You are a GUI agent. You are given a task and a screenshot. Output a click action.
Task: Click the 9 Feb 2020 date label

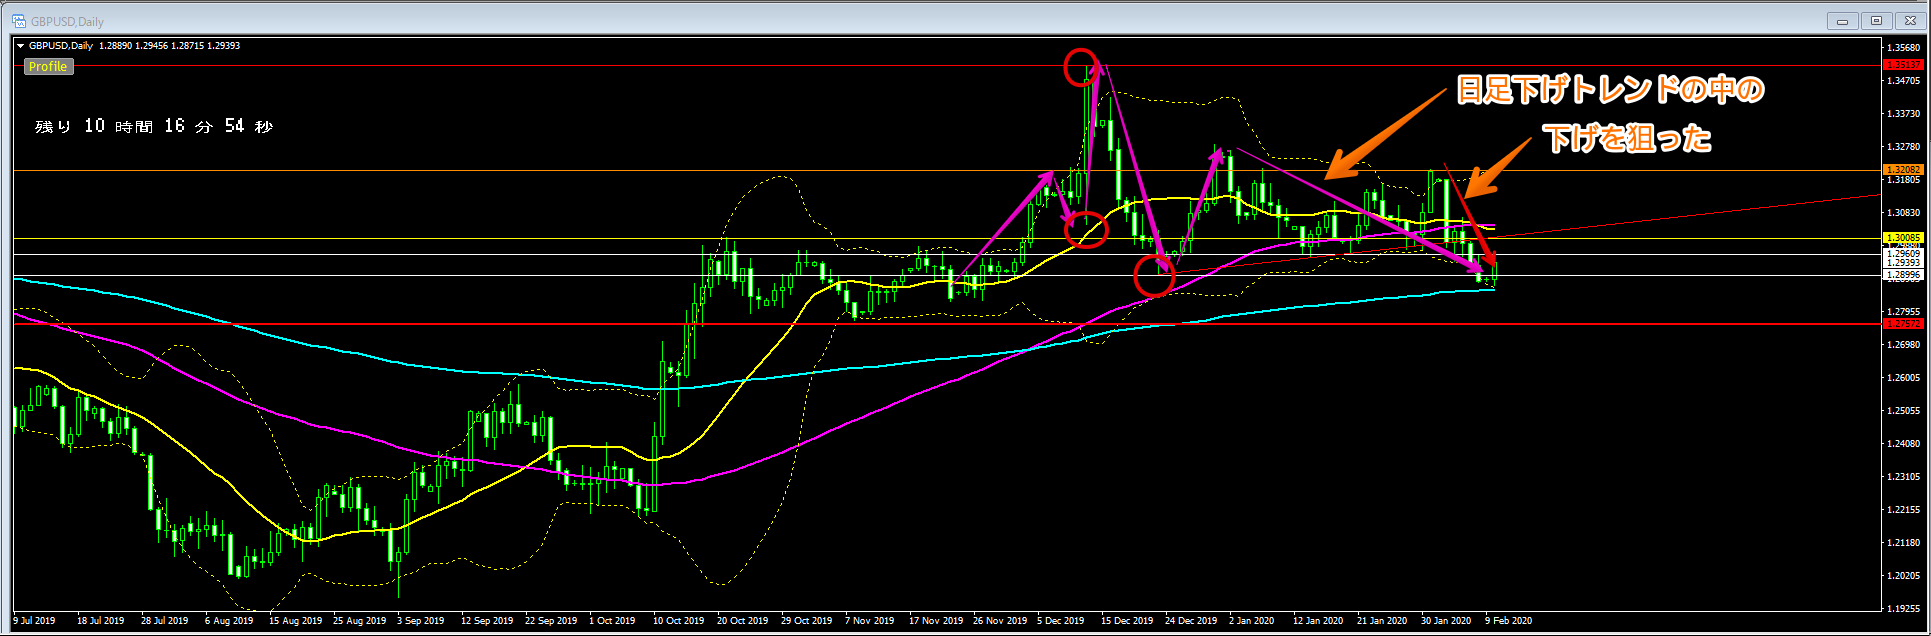coord(1510,621)
